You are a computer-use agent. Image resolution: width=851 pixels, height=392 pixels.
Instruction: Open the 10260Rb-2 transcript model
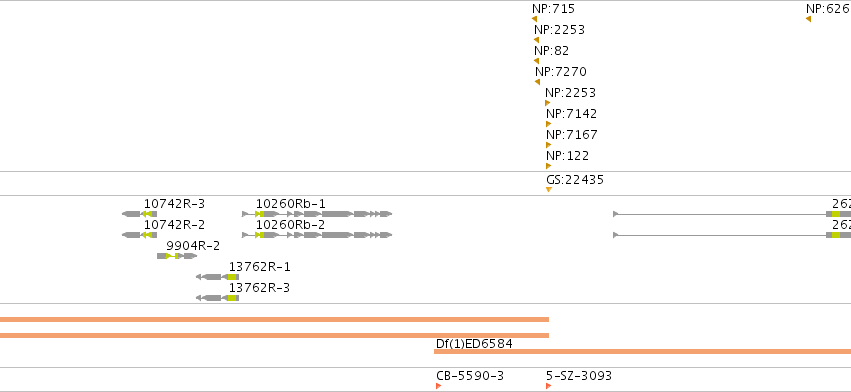click(x=317, y=235)
